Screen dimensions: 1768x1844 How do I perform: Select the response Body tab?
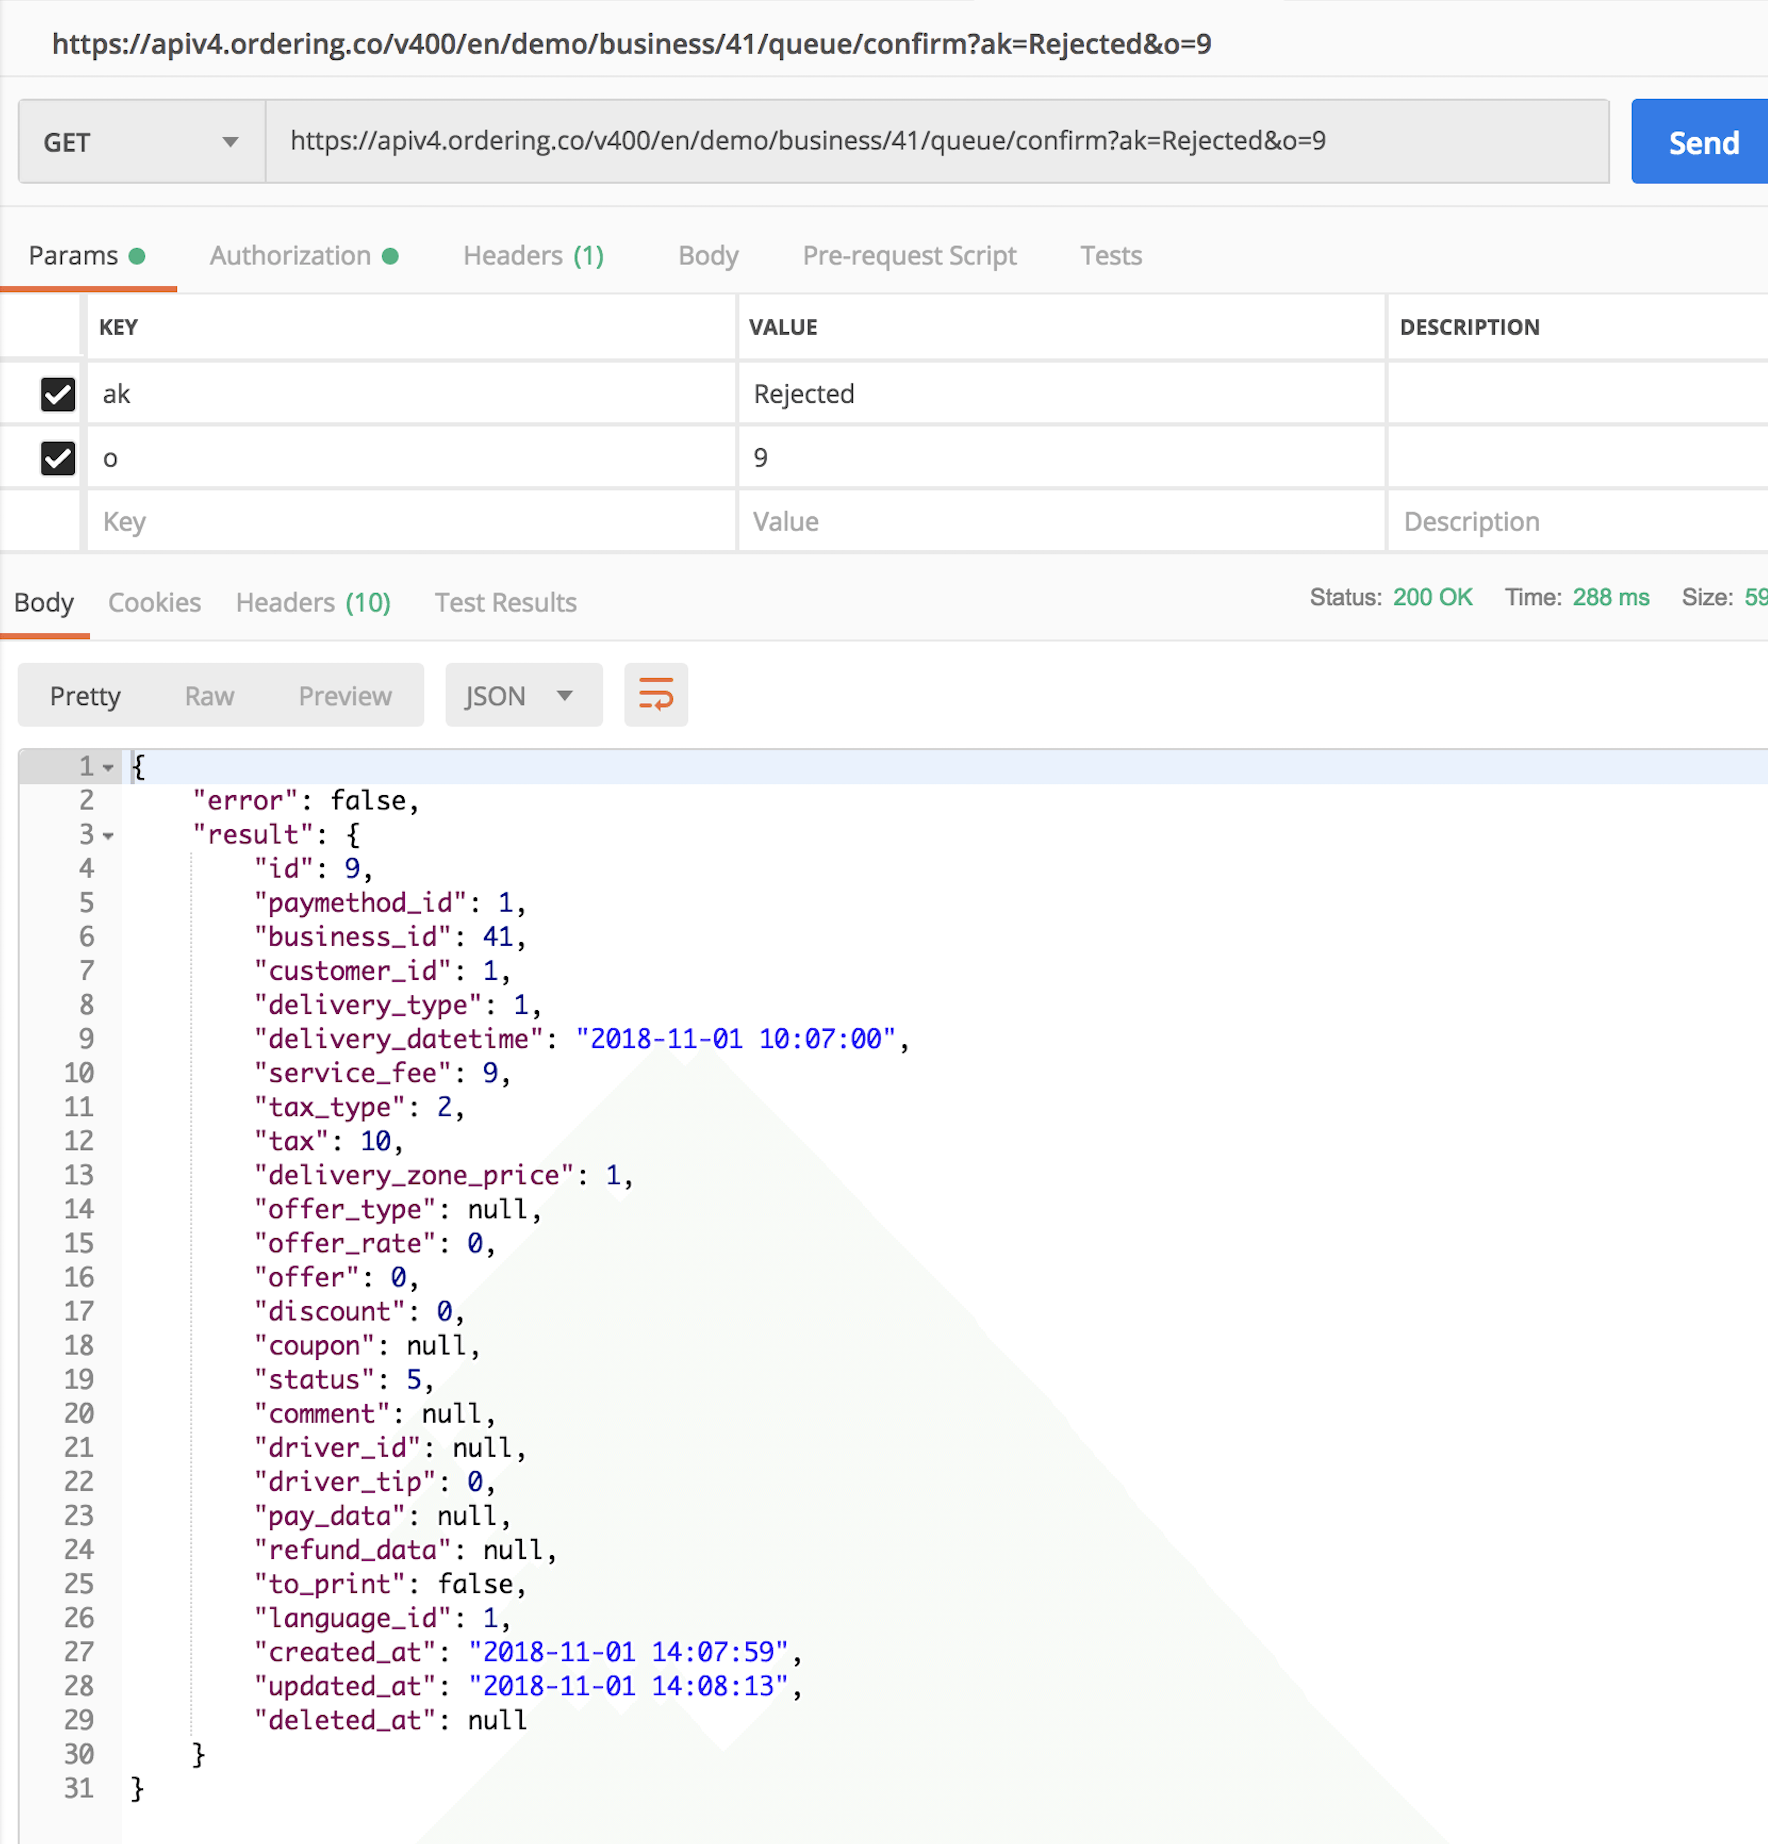[44, 603]
